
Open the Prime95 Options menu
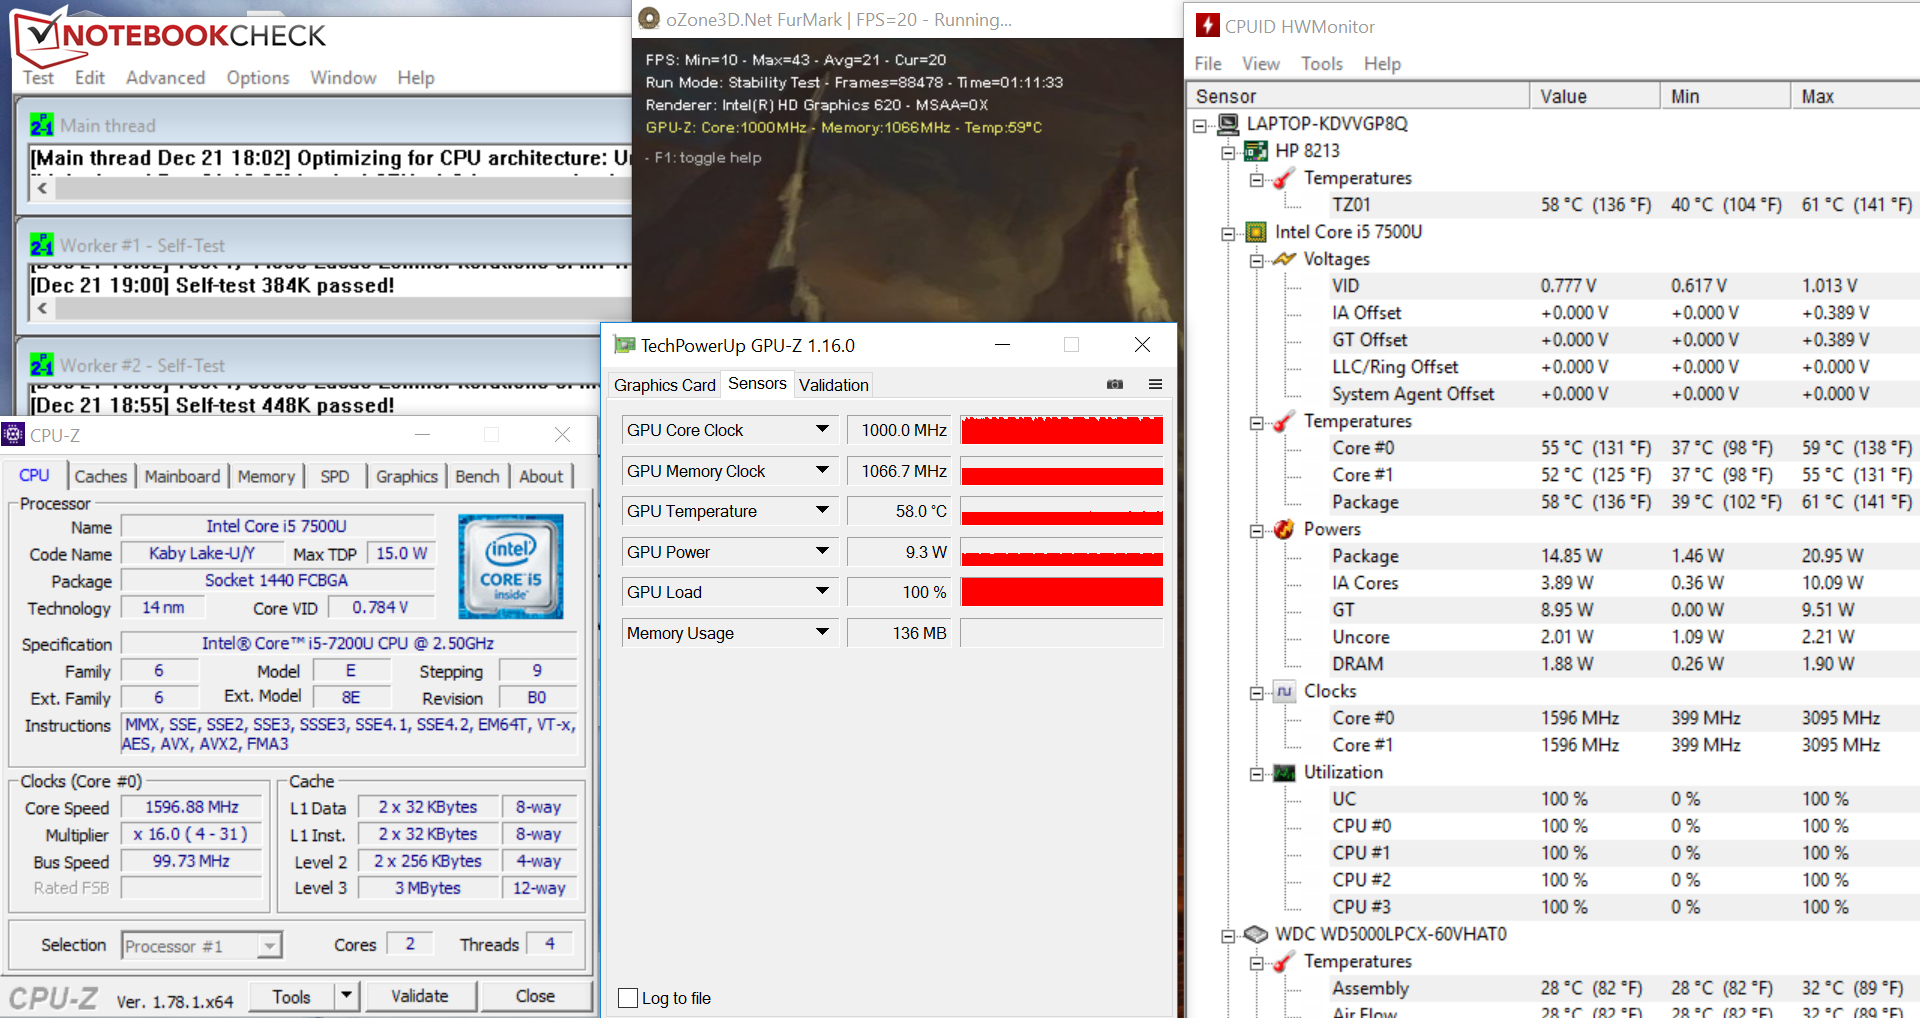coord(258,77)
